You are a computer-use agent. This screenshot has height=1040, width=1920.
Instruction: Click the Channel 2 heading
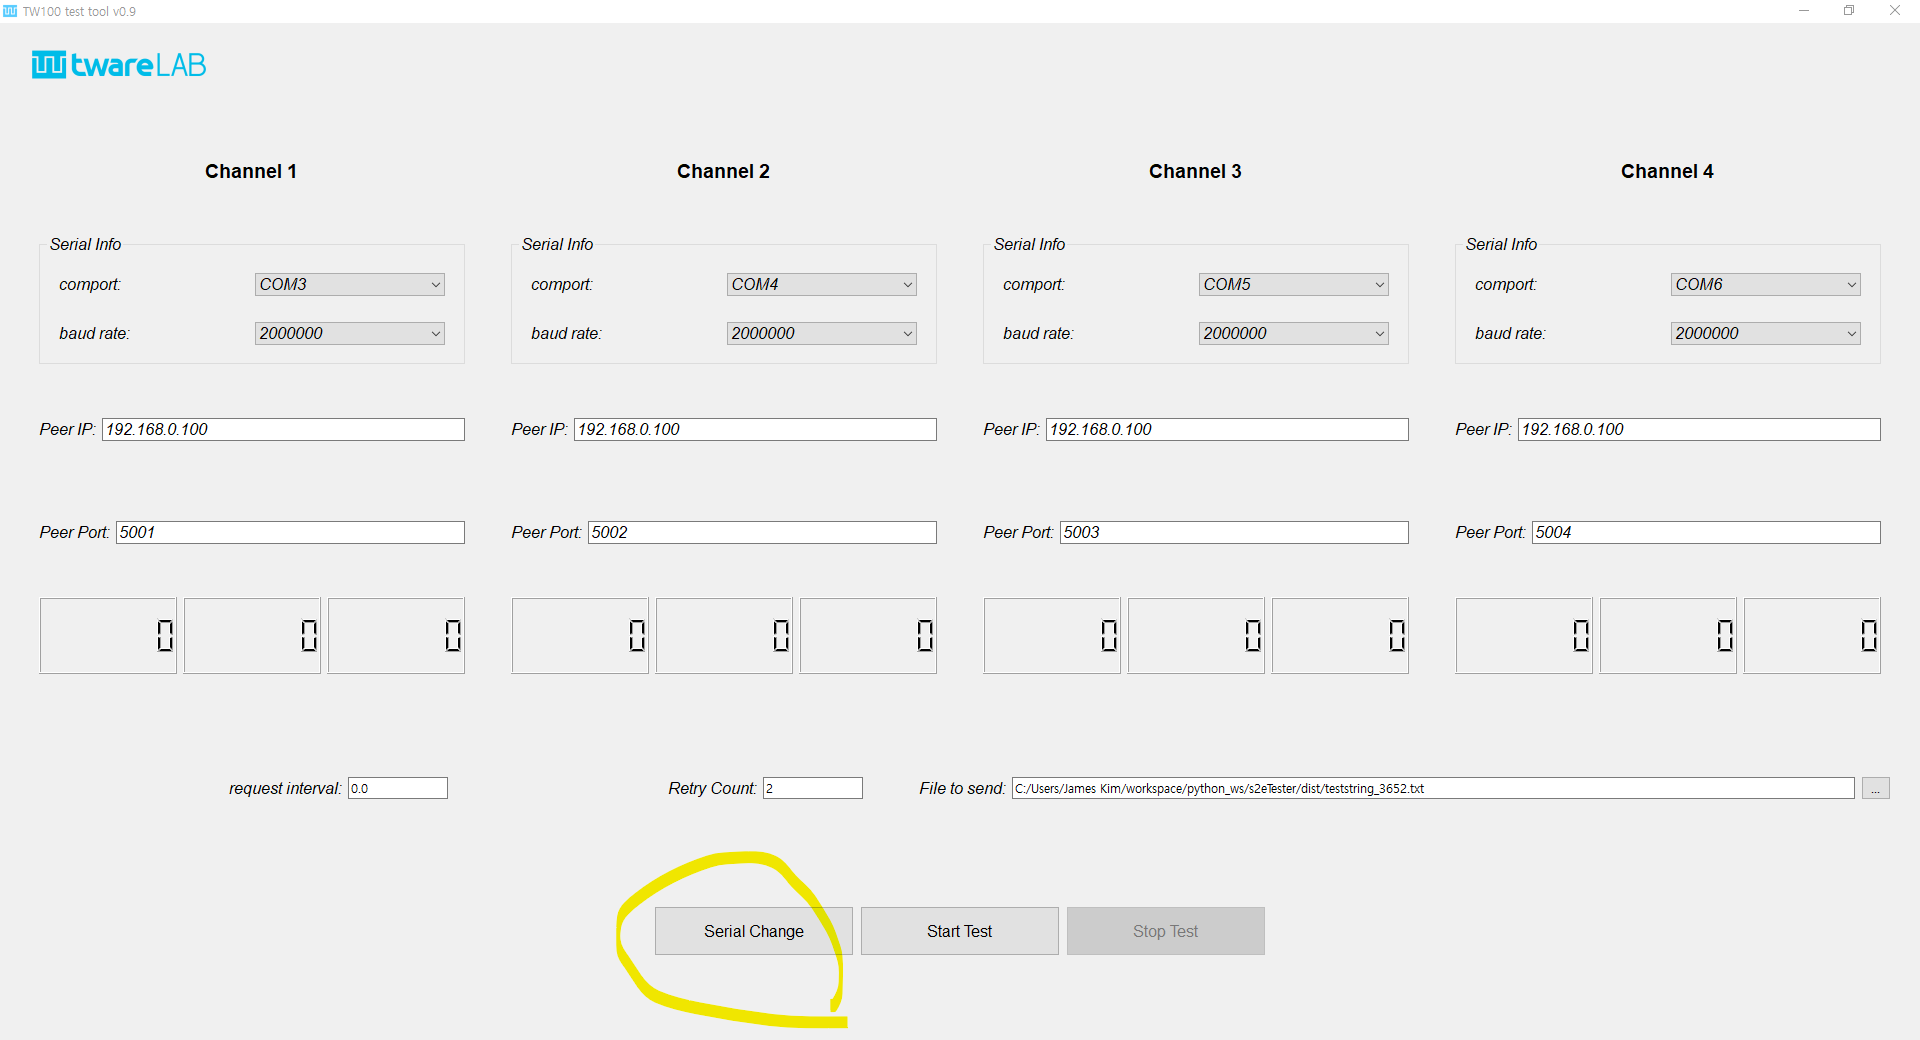pyautogui.click(x=723, y=171)
